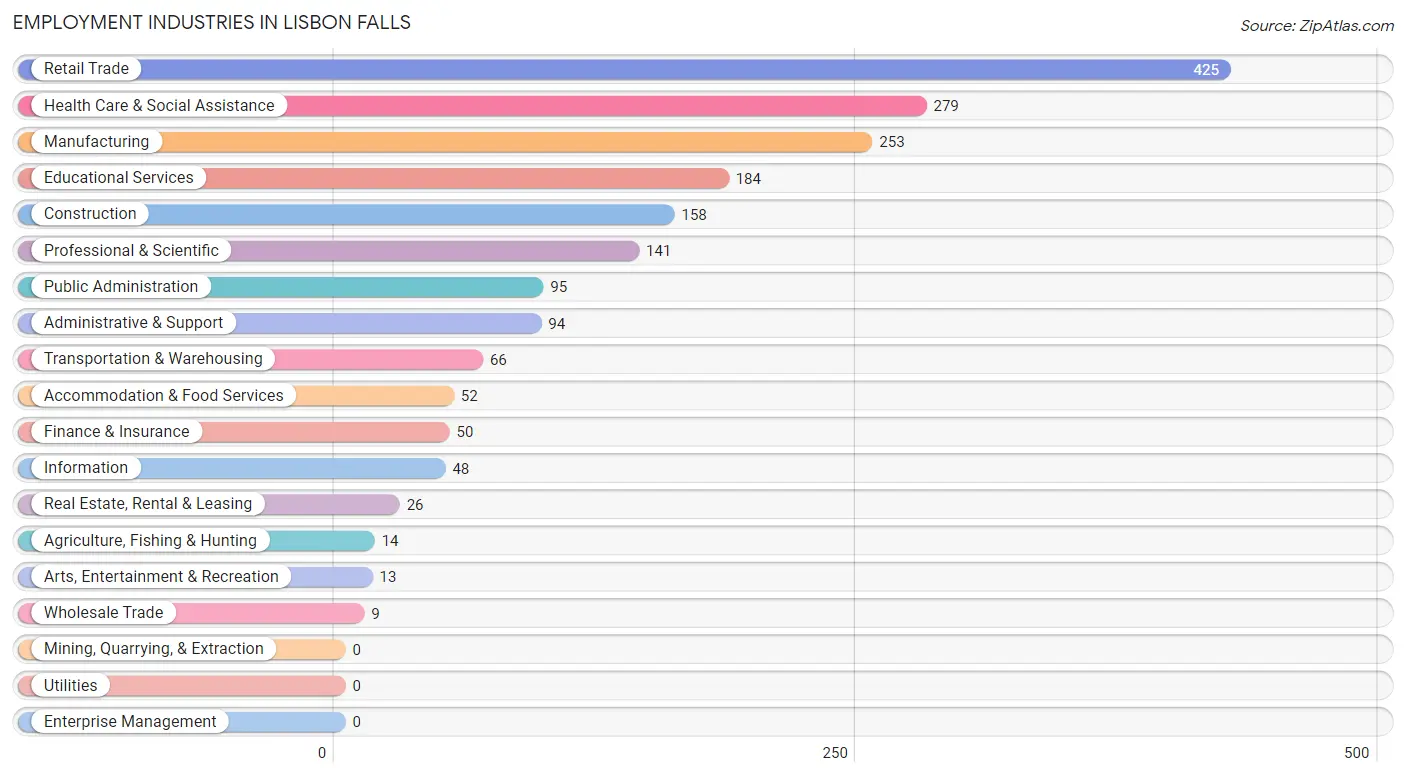Select the Enterprise Management label
Image resolution: width=1406 pixels, height=777 pixels.
click(x=130, y=721)
